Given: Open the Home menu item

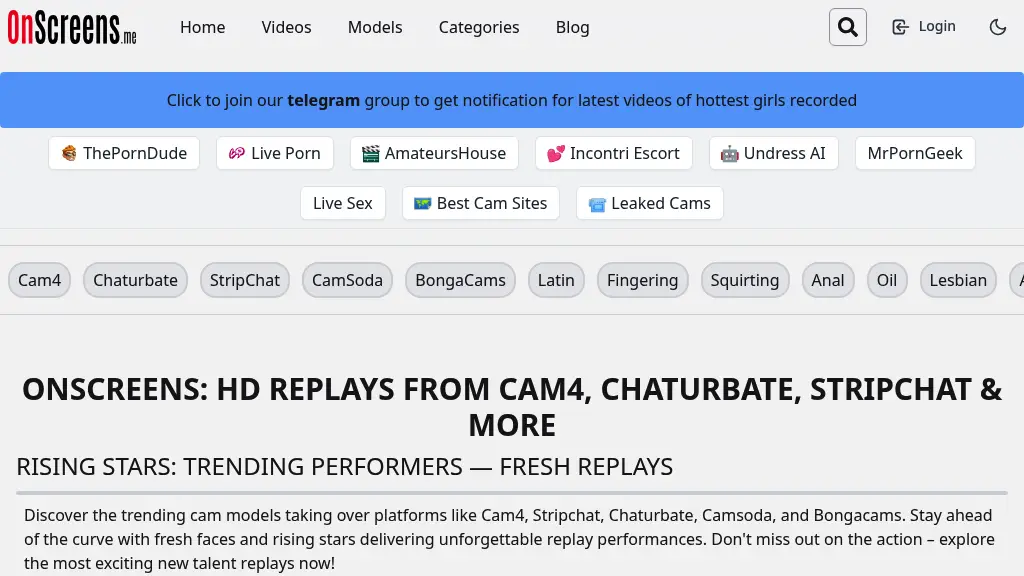Looking at the screenshot, I should (x=202, y=27).
